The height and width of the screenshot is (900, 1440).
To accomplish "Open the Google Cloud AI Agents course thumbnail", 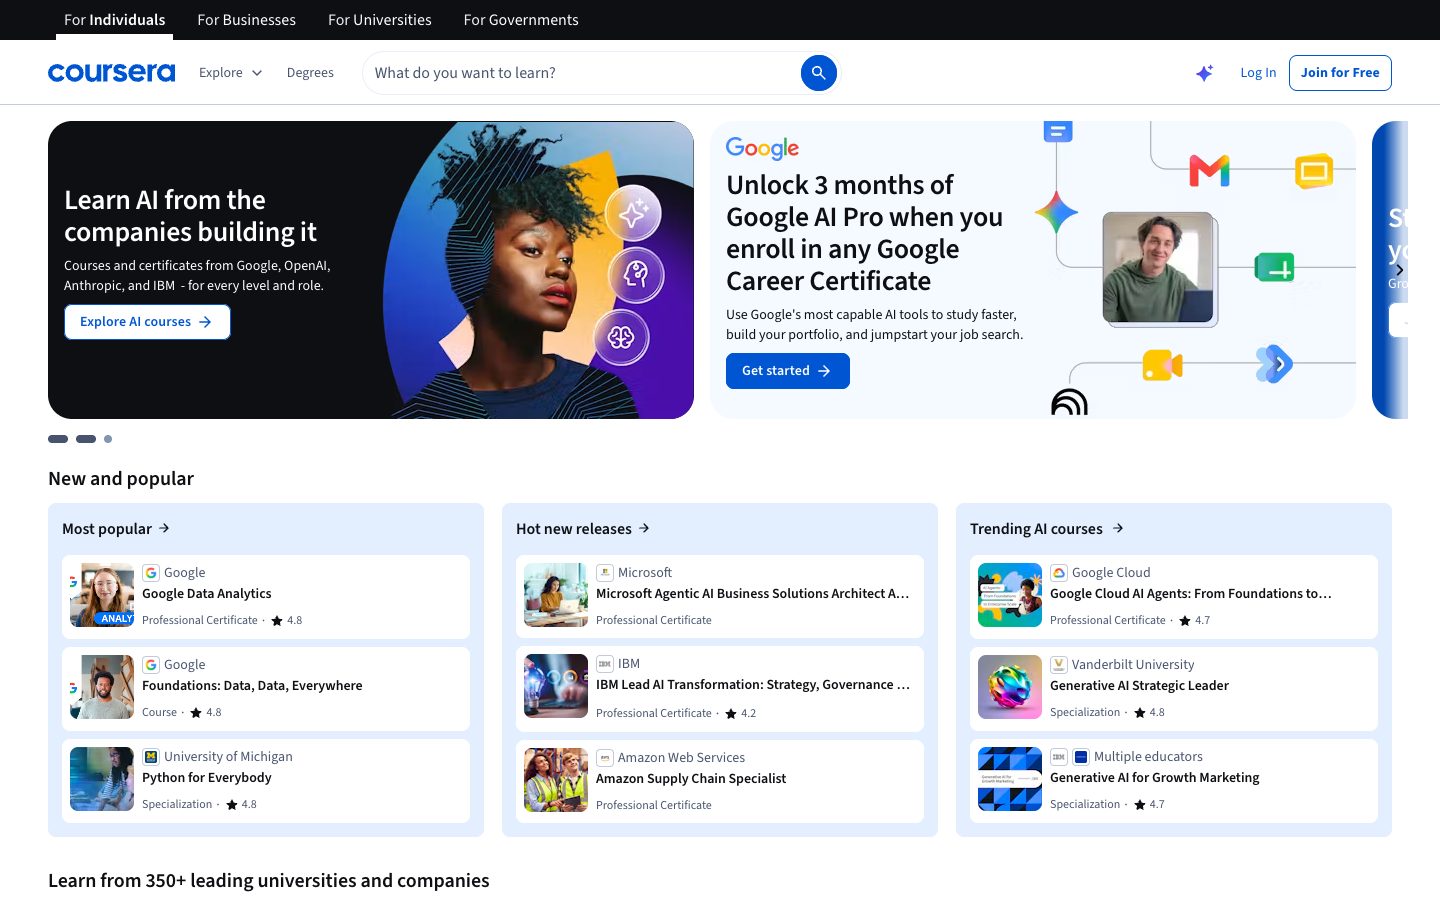I will pyautogui.click(x=1010, y=595).
